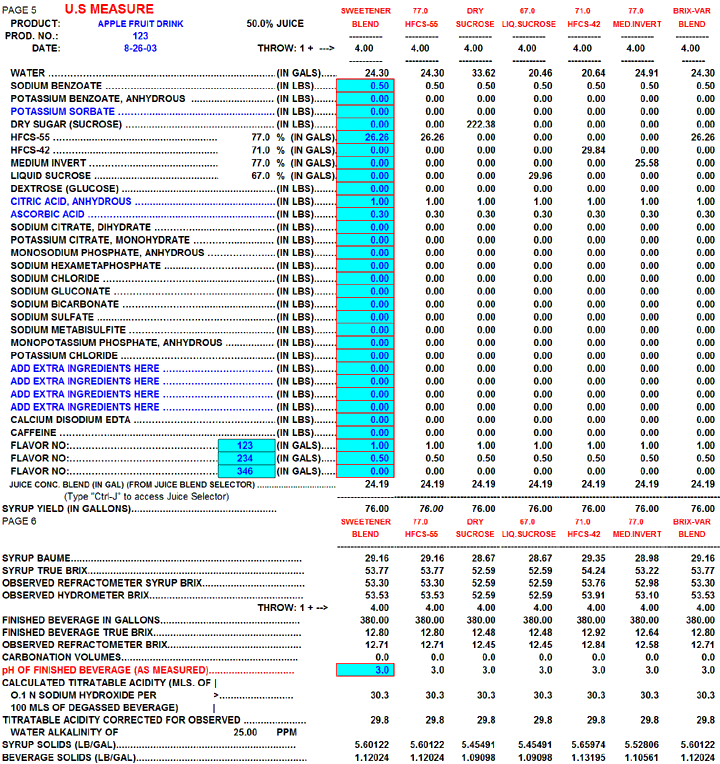Screen dimensions: 720x764
Task: Select the HFCS-55 blend cell showing 26.26
Action: [366, 137]
